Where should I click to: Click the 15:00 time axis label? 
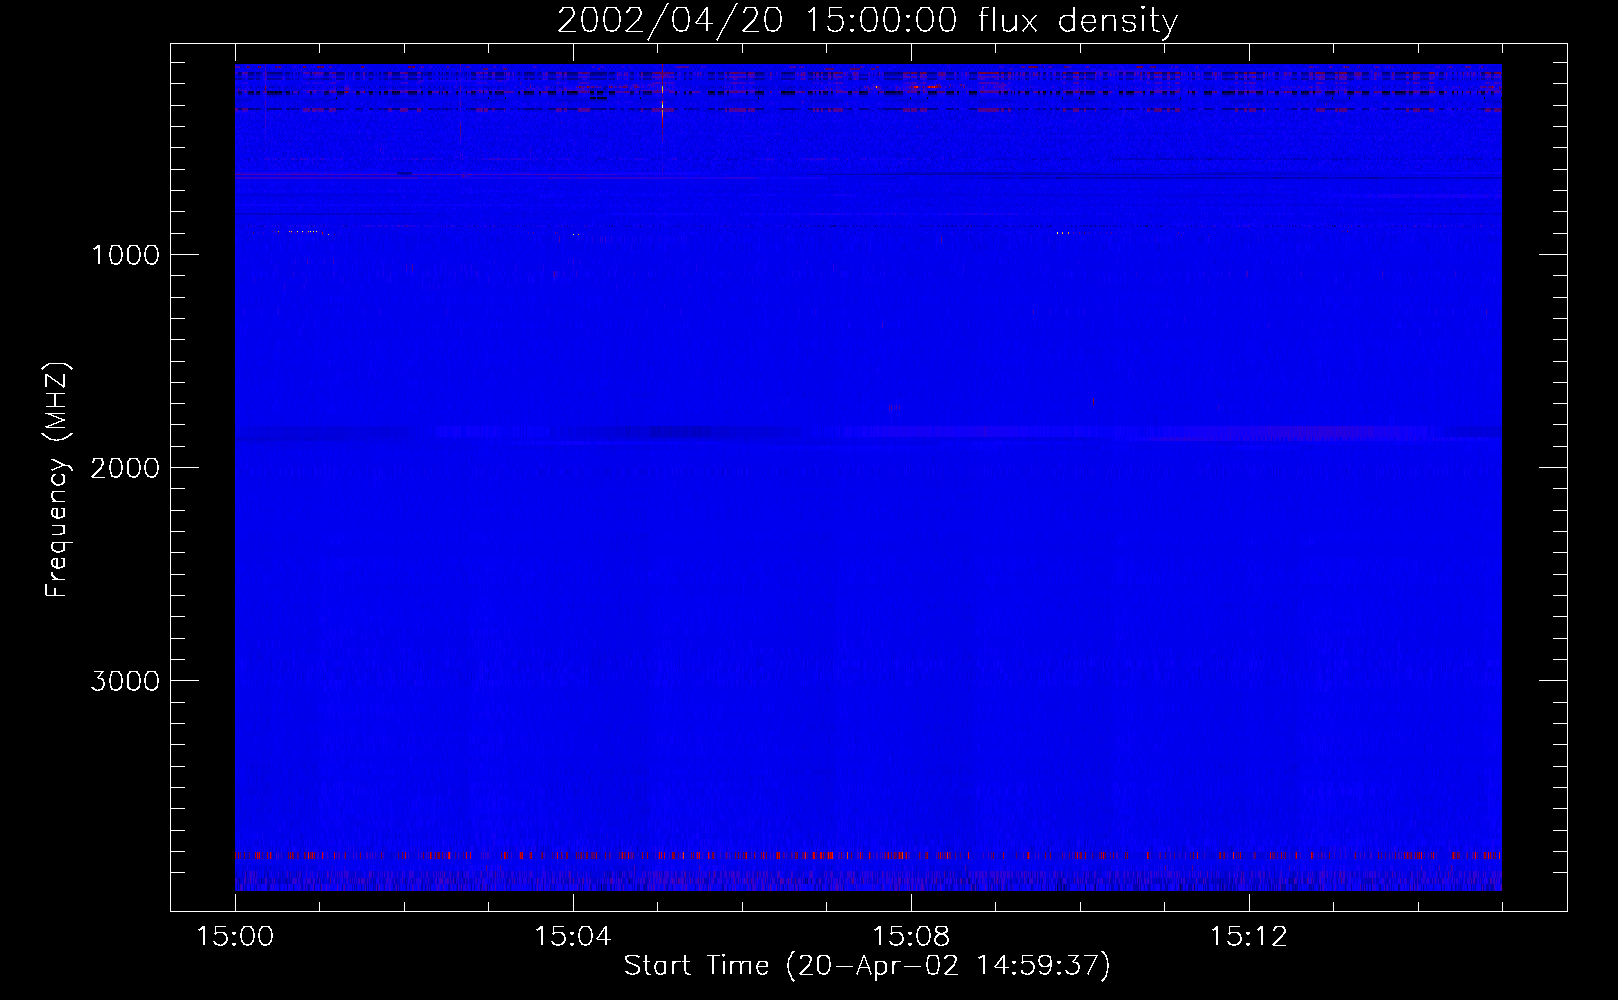pos(235,937)
